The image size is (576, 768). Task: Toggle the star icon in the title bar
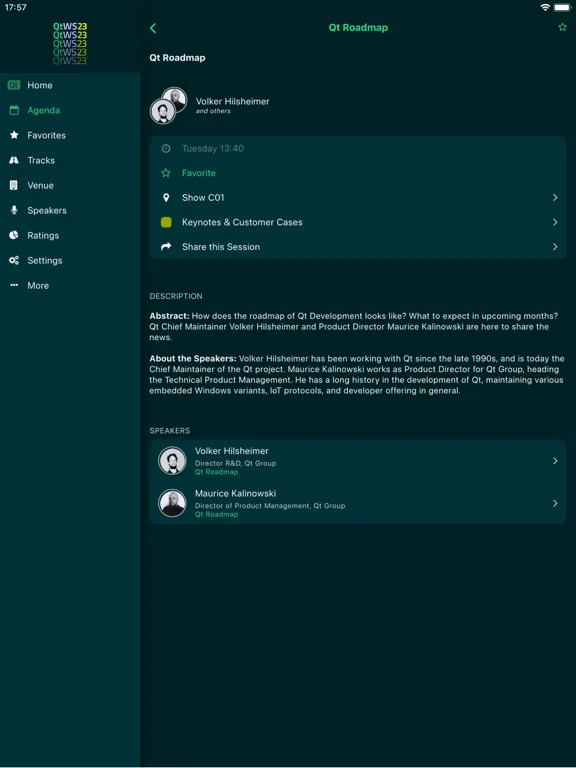tap(562, 27)
